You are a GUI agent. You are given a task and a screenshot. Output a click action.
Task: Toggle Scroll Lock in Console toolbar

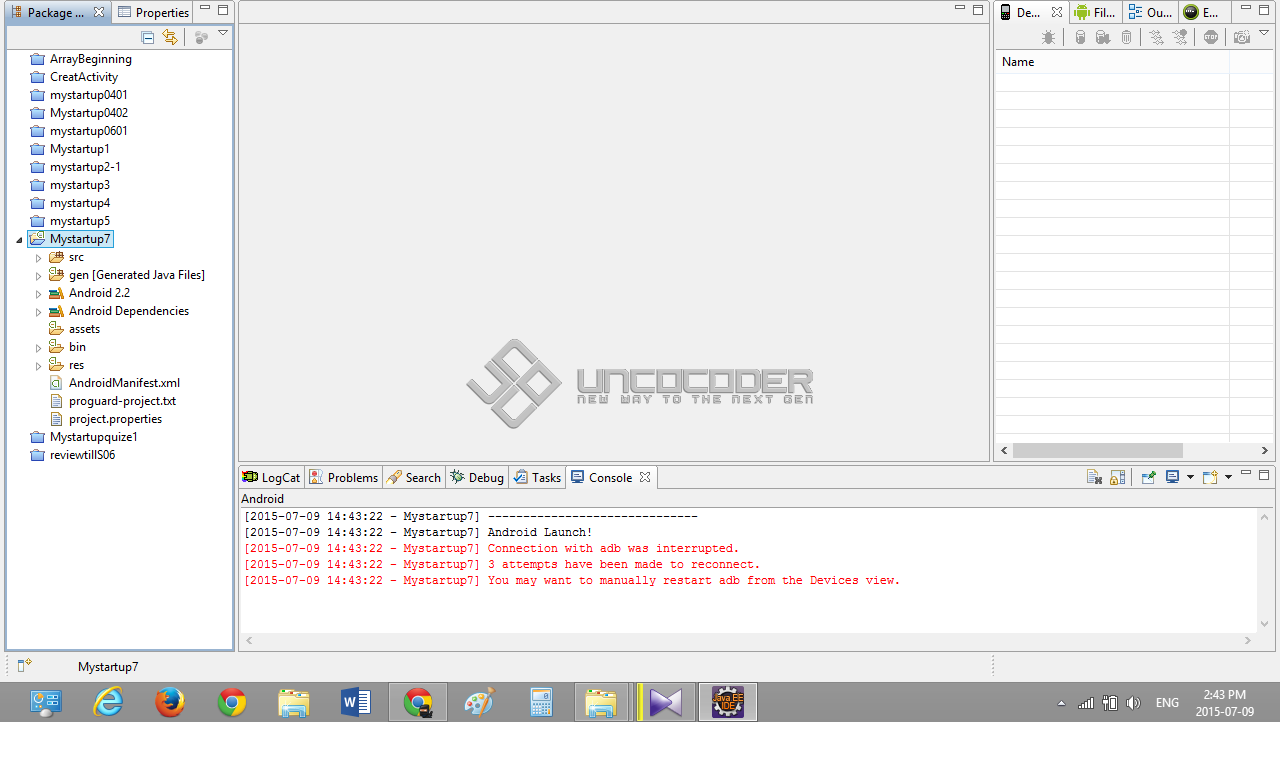click(1118, 478)
